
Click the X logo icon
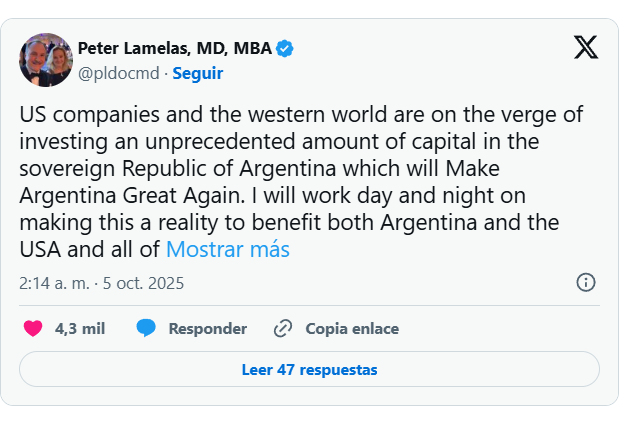(x=586, y=47)
